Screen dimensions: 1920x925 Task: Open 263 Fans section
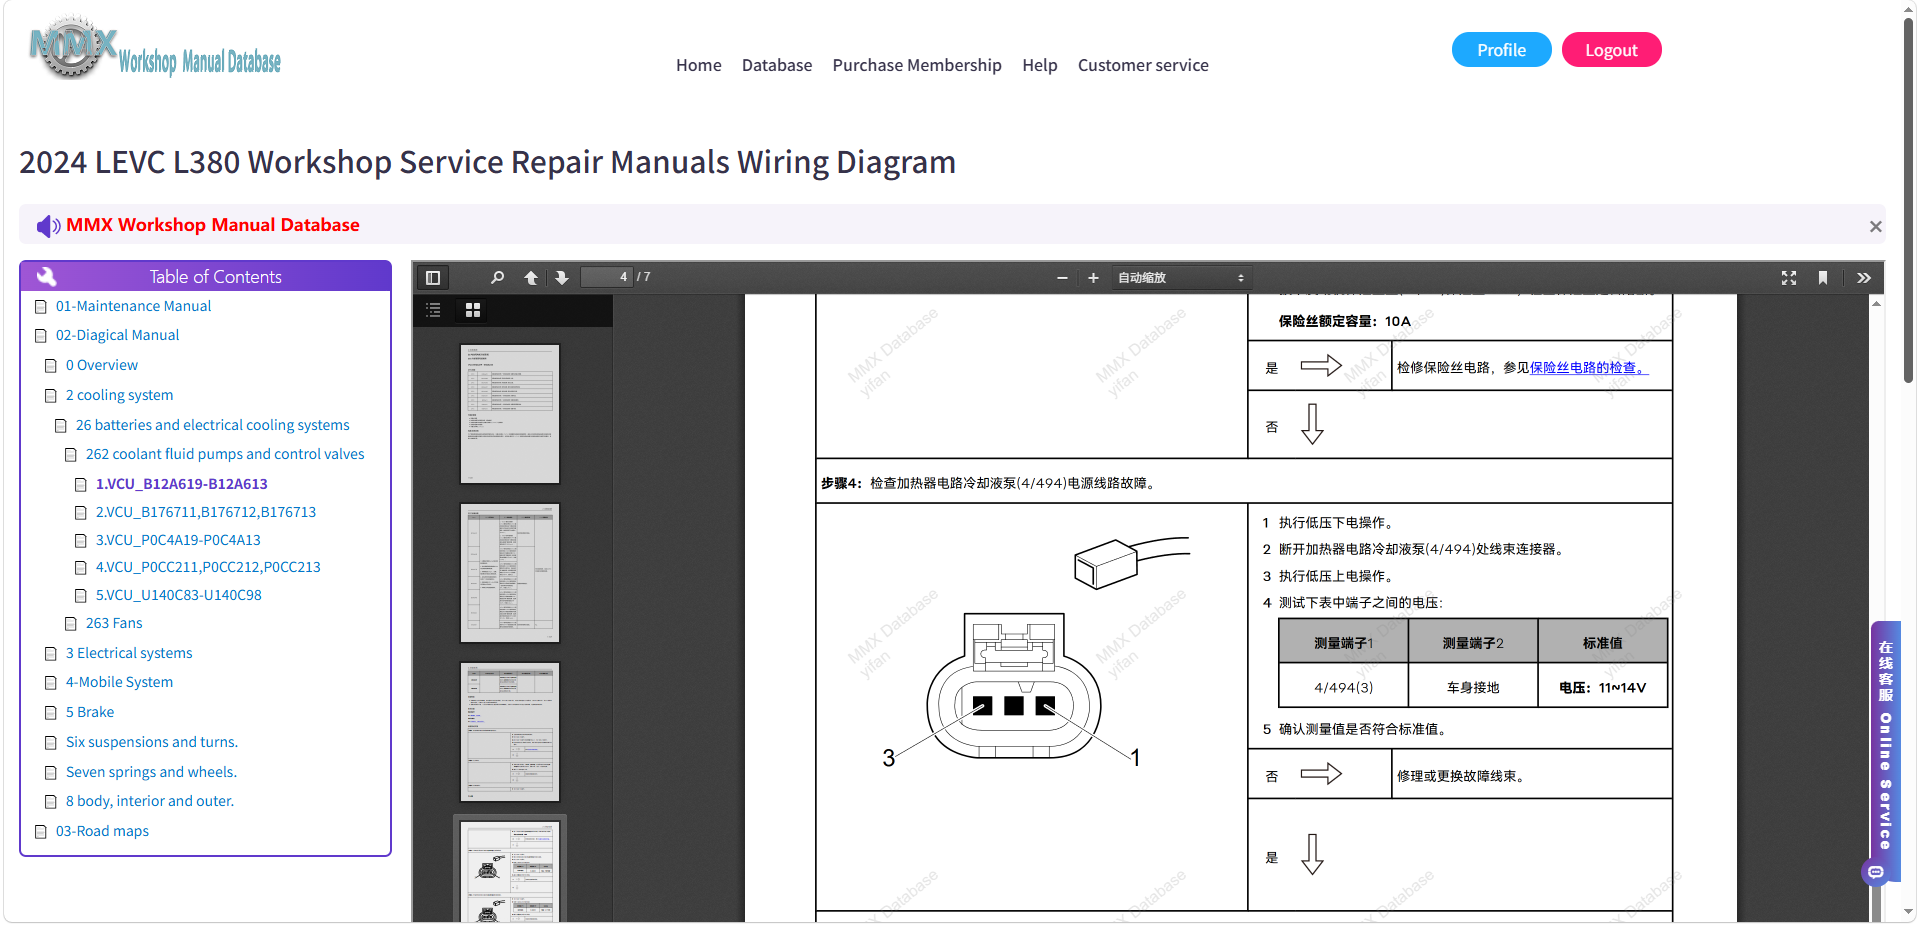point(114,623)
